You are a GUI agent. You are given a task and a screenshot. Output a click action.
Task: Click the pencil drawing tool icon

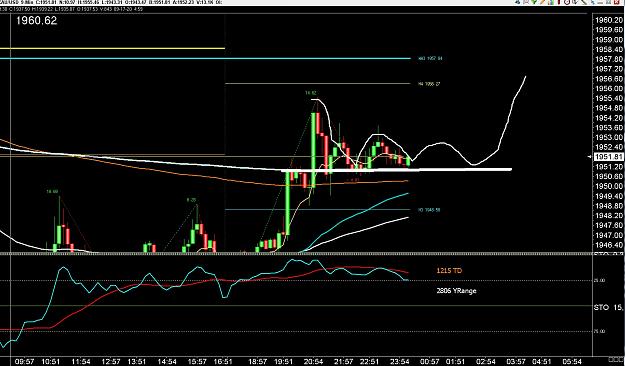(542, 2)
